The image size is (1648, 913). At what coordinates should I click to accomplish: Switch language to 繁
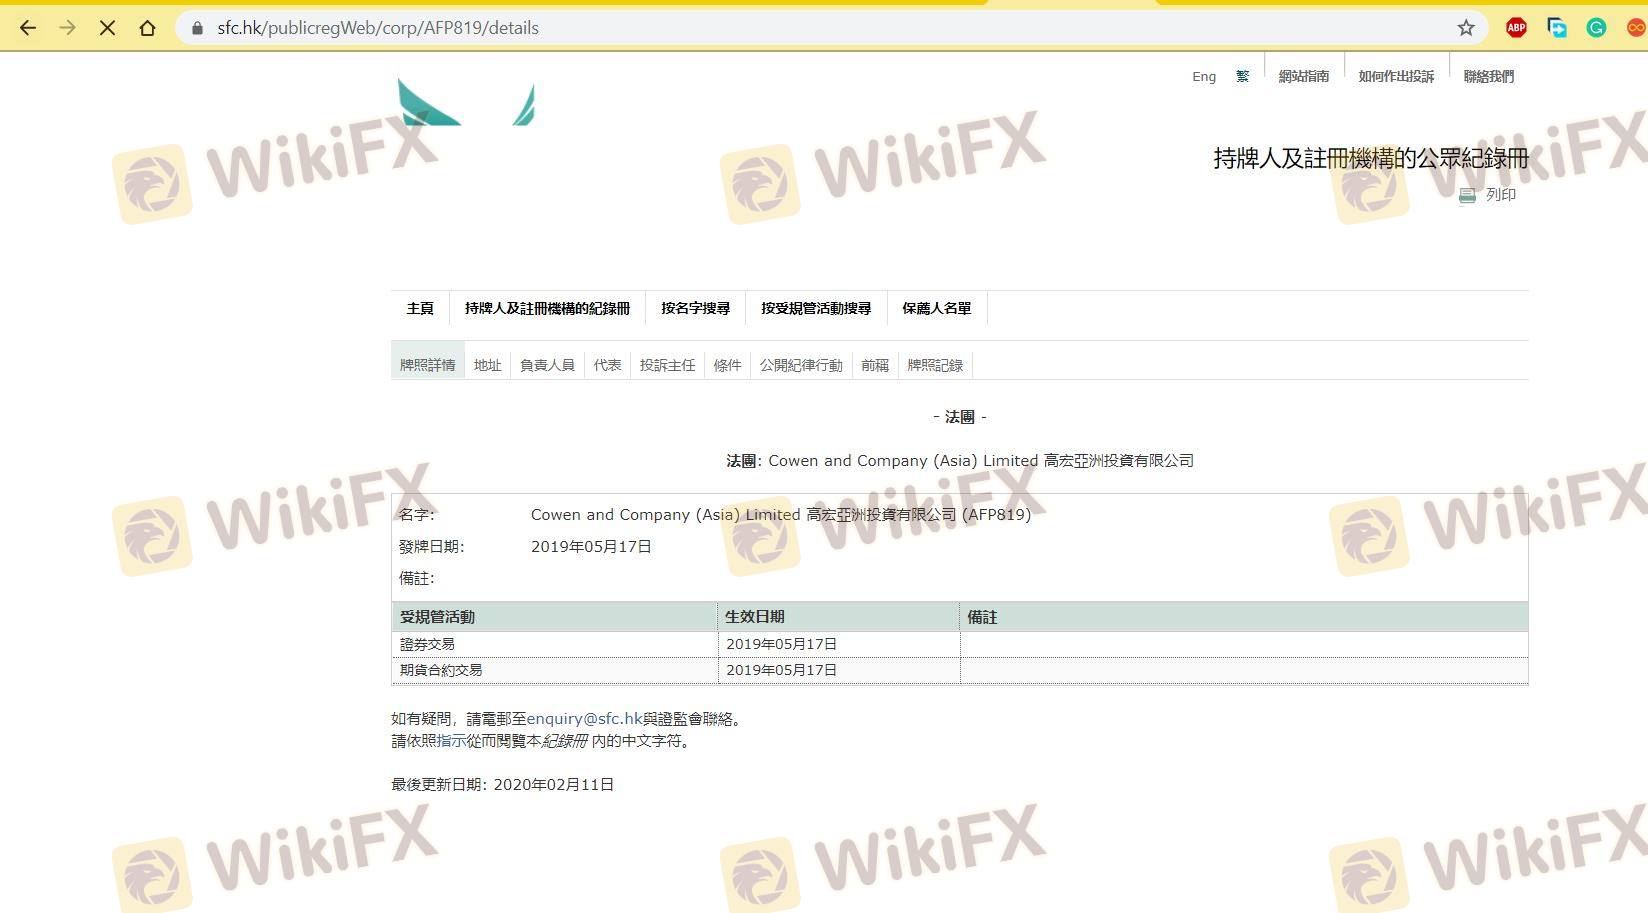coord(1242,76)
